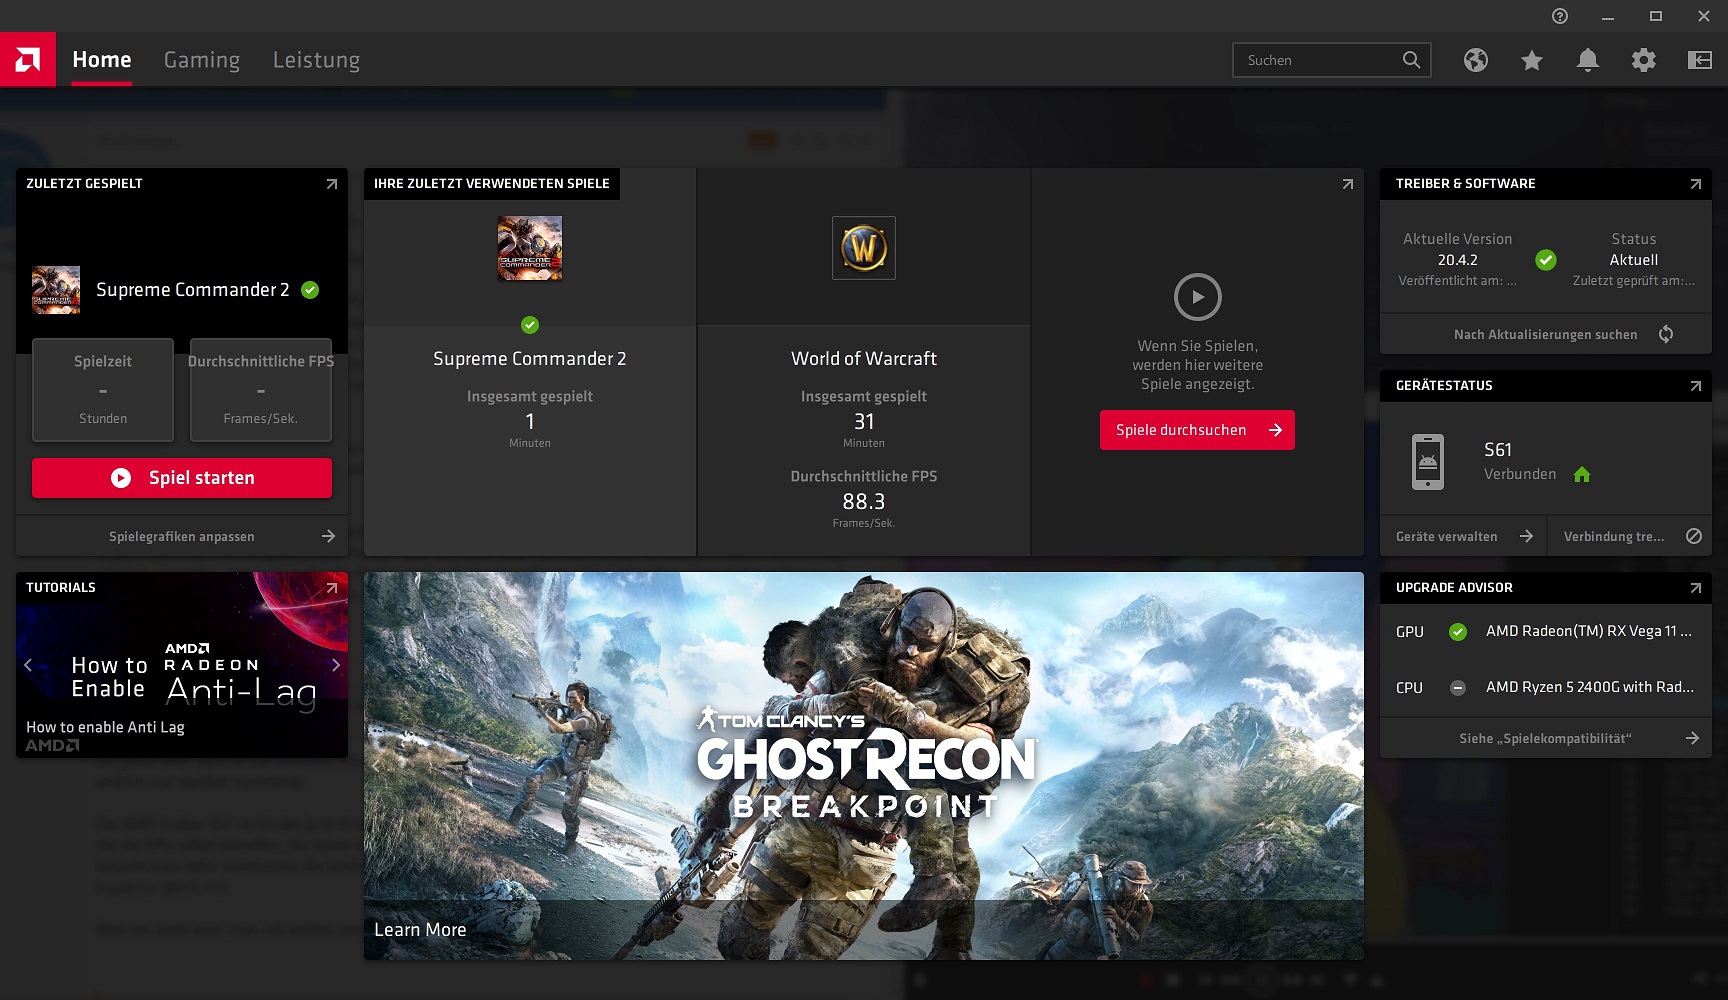Open Geräte verwalten
Screen dimensions: 1728x1000
1463,536
